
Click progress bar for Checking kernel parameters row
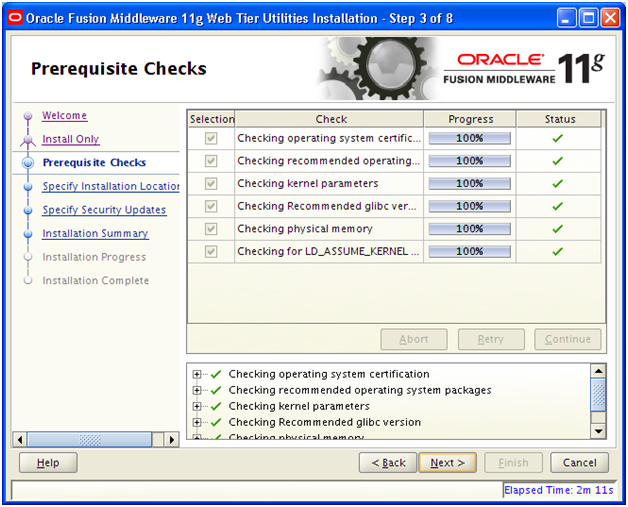(470, 184)
